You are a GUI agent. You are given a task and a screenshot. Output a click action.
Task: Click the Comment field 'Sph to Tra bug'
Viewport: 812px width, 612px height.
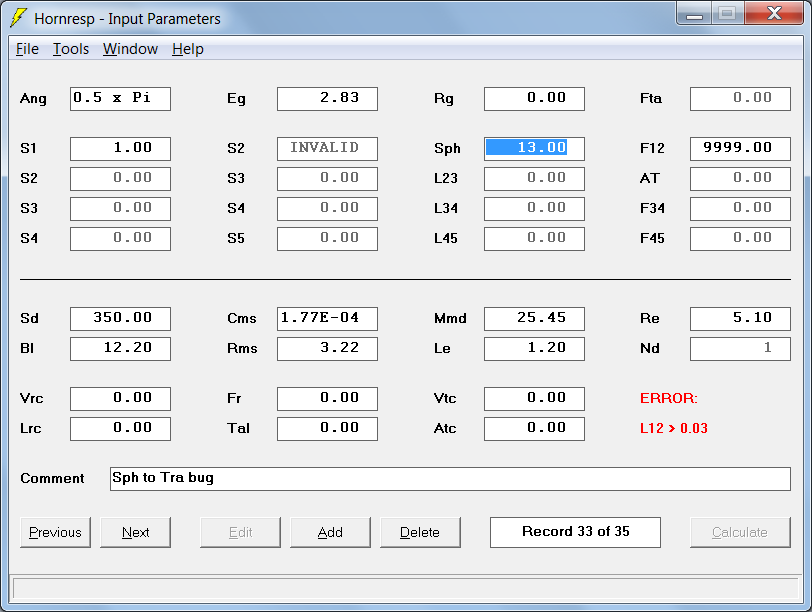coord(450,479)
